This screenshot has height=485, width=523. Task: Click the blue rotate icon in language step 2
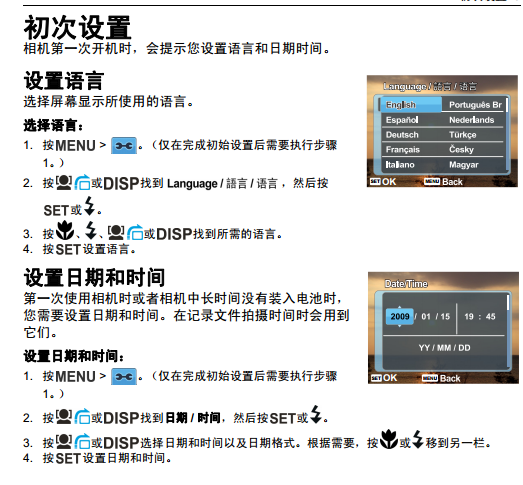pyautogui.click(x=82, y=182)
